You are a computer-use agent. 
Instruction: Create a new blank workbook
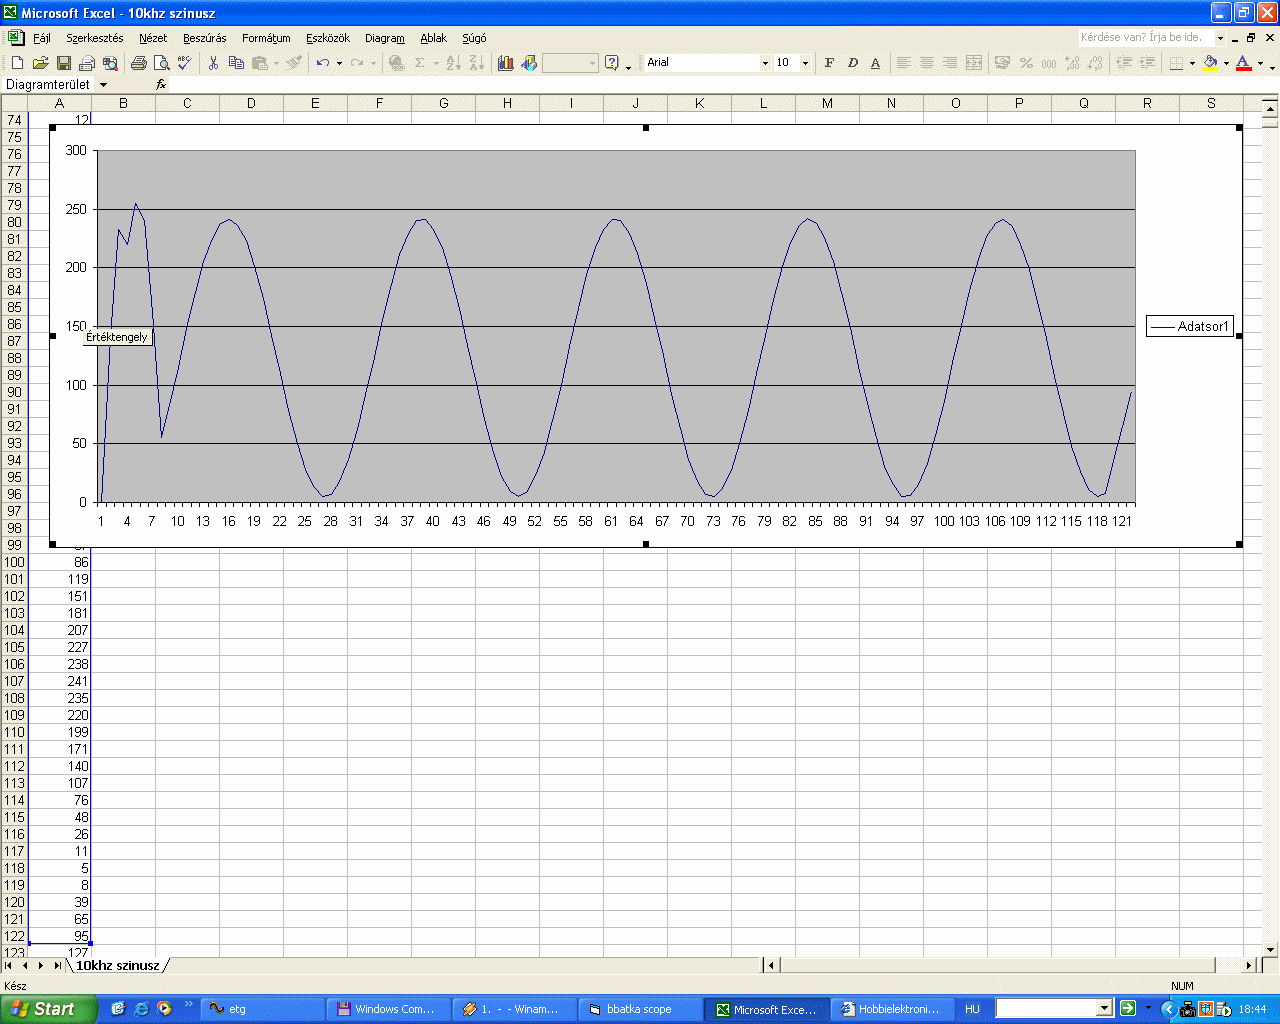tap(17, 63)
